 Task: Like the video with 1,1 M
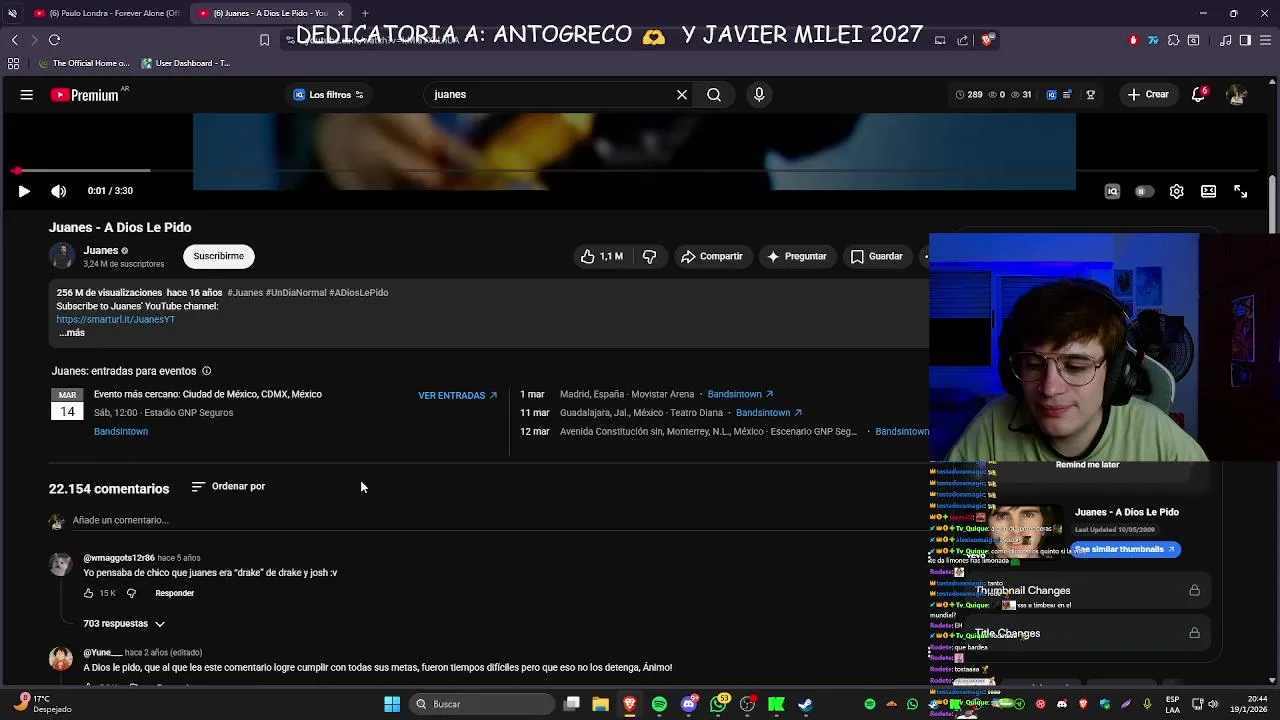601,256
